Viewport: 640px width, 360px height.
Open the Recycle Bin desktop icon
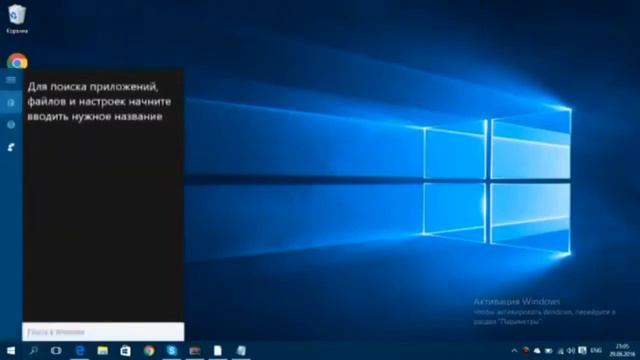pos(17,19)
